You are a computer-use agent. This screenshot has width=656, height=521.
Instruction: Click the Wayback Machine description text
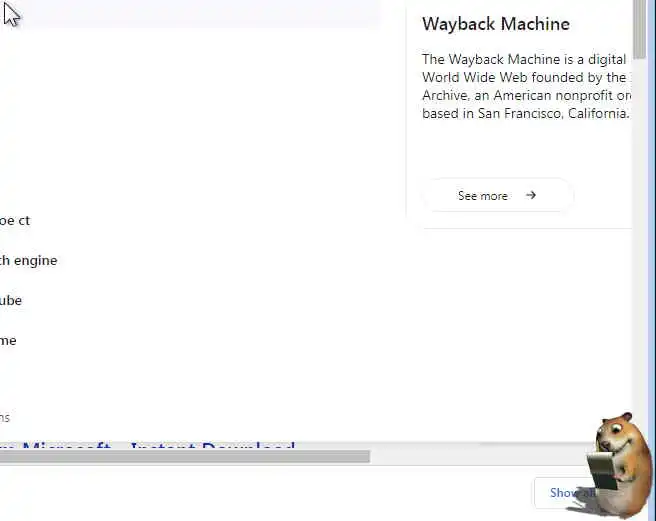point(526,86)
